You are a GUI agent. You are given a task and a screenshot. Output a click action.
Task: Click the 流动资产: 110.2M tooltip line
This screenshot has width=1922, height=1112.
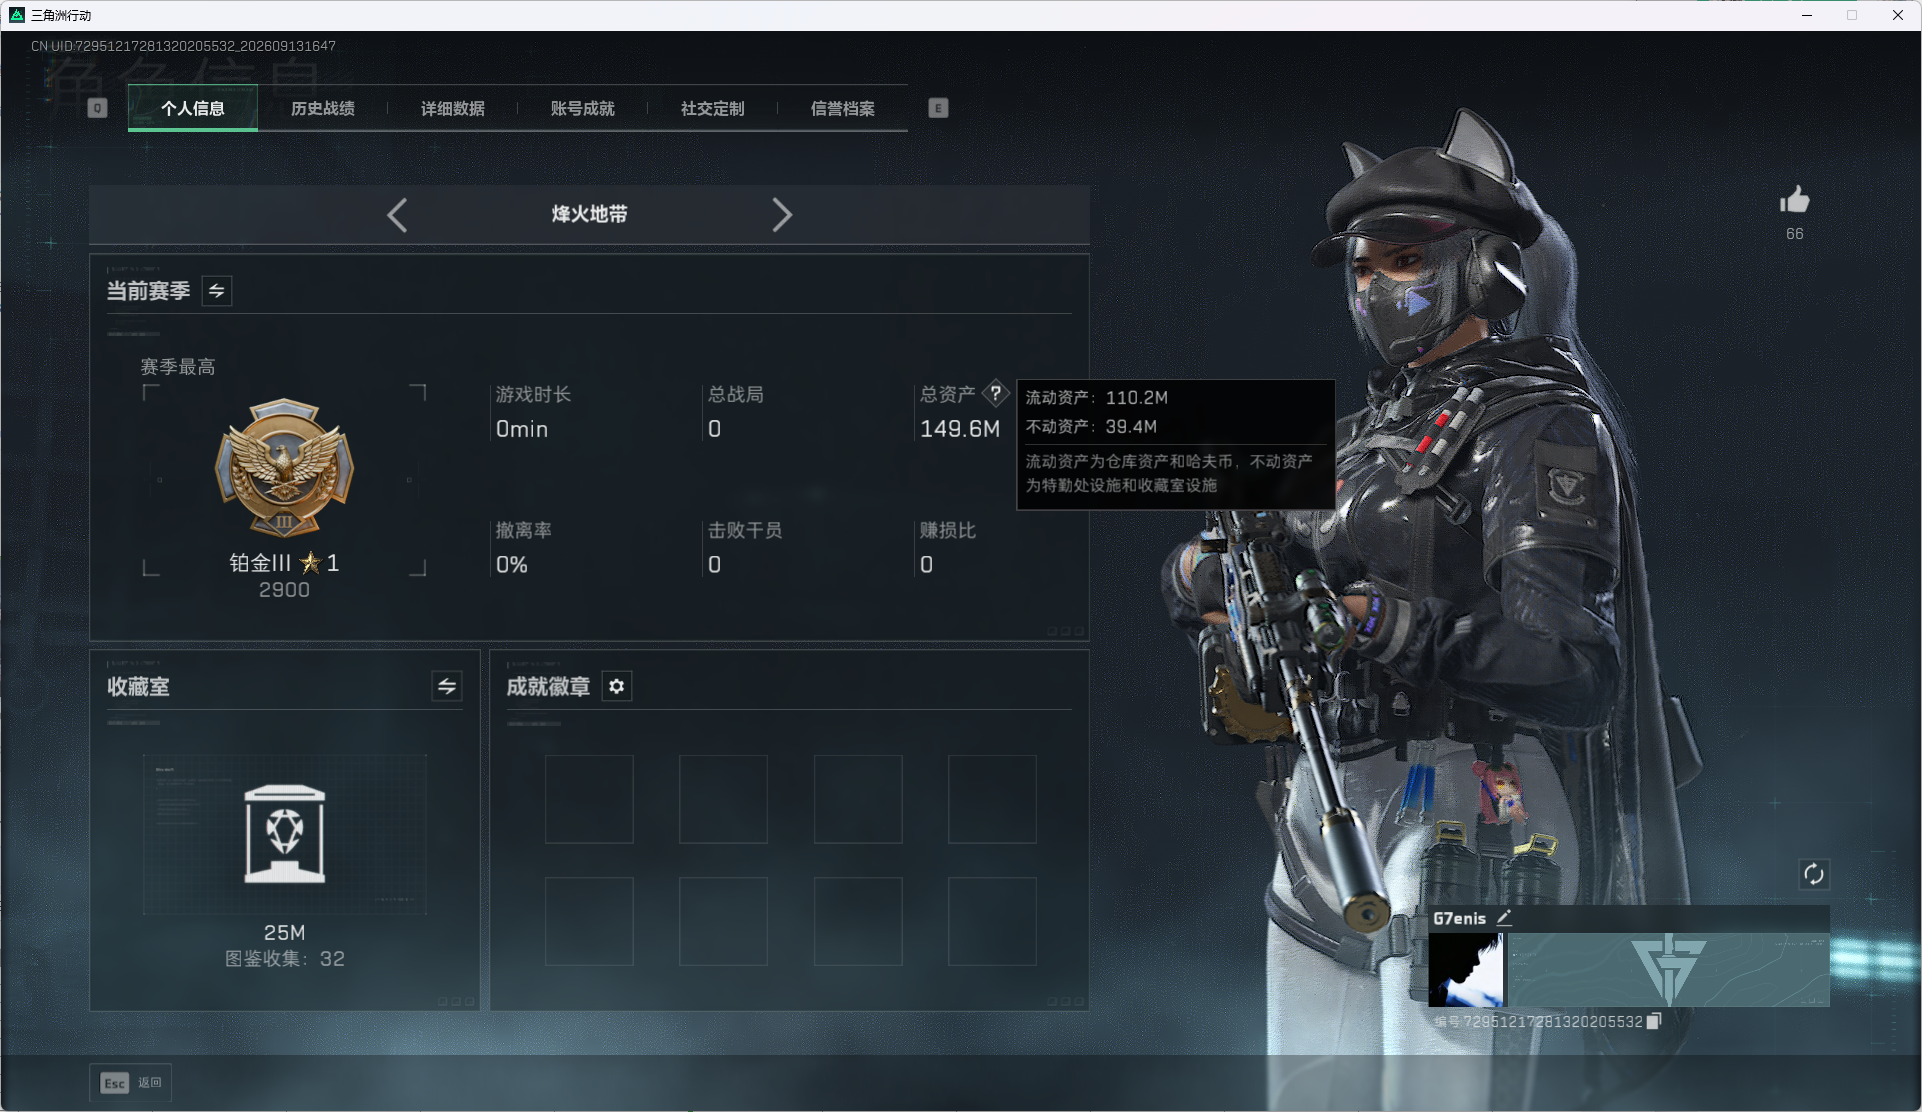click(x=1097, y=398)
